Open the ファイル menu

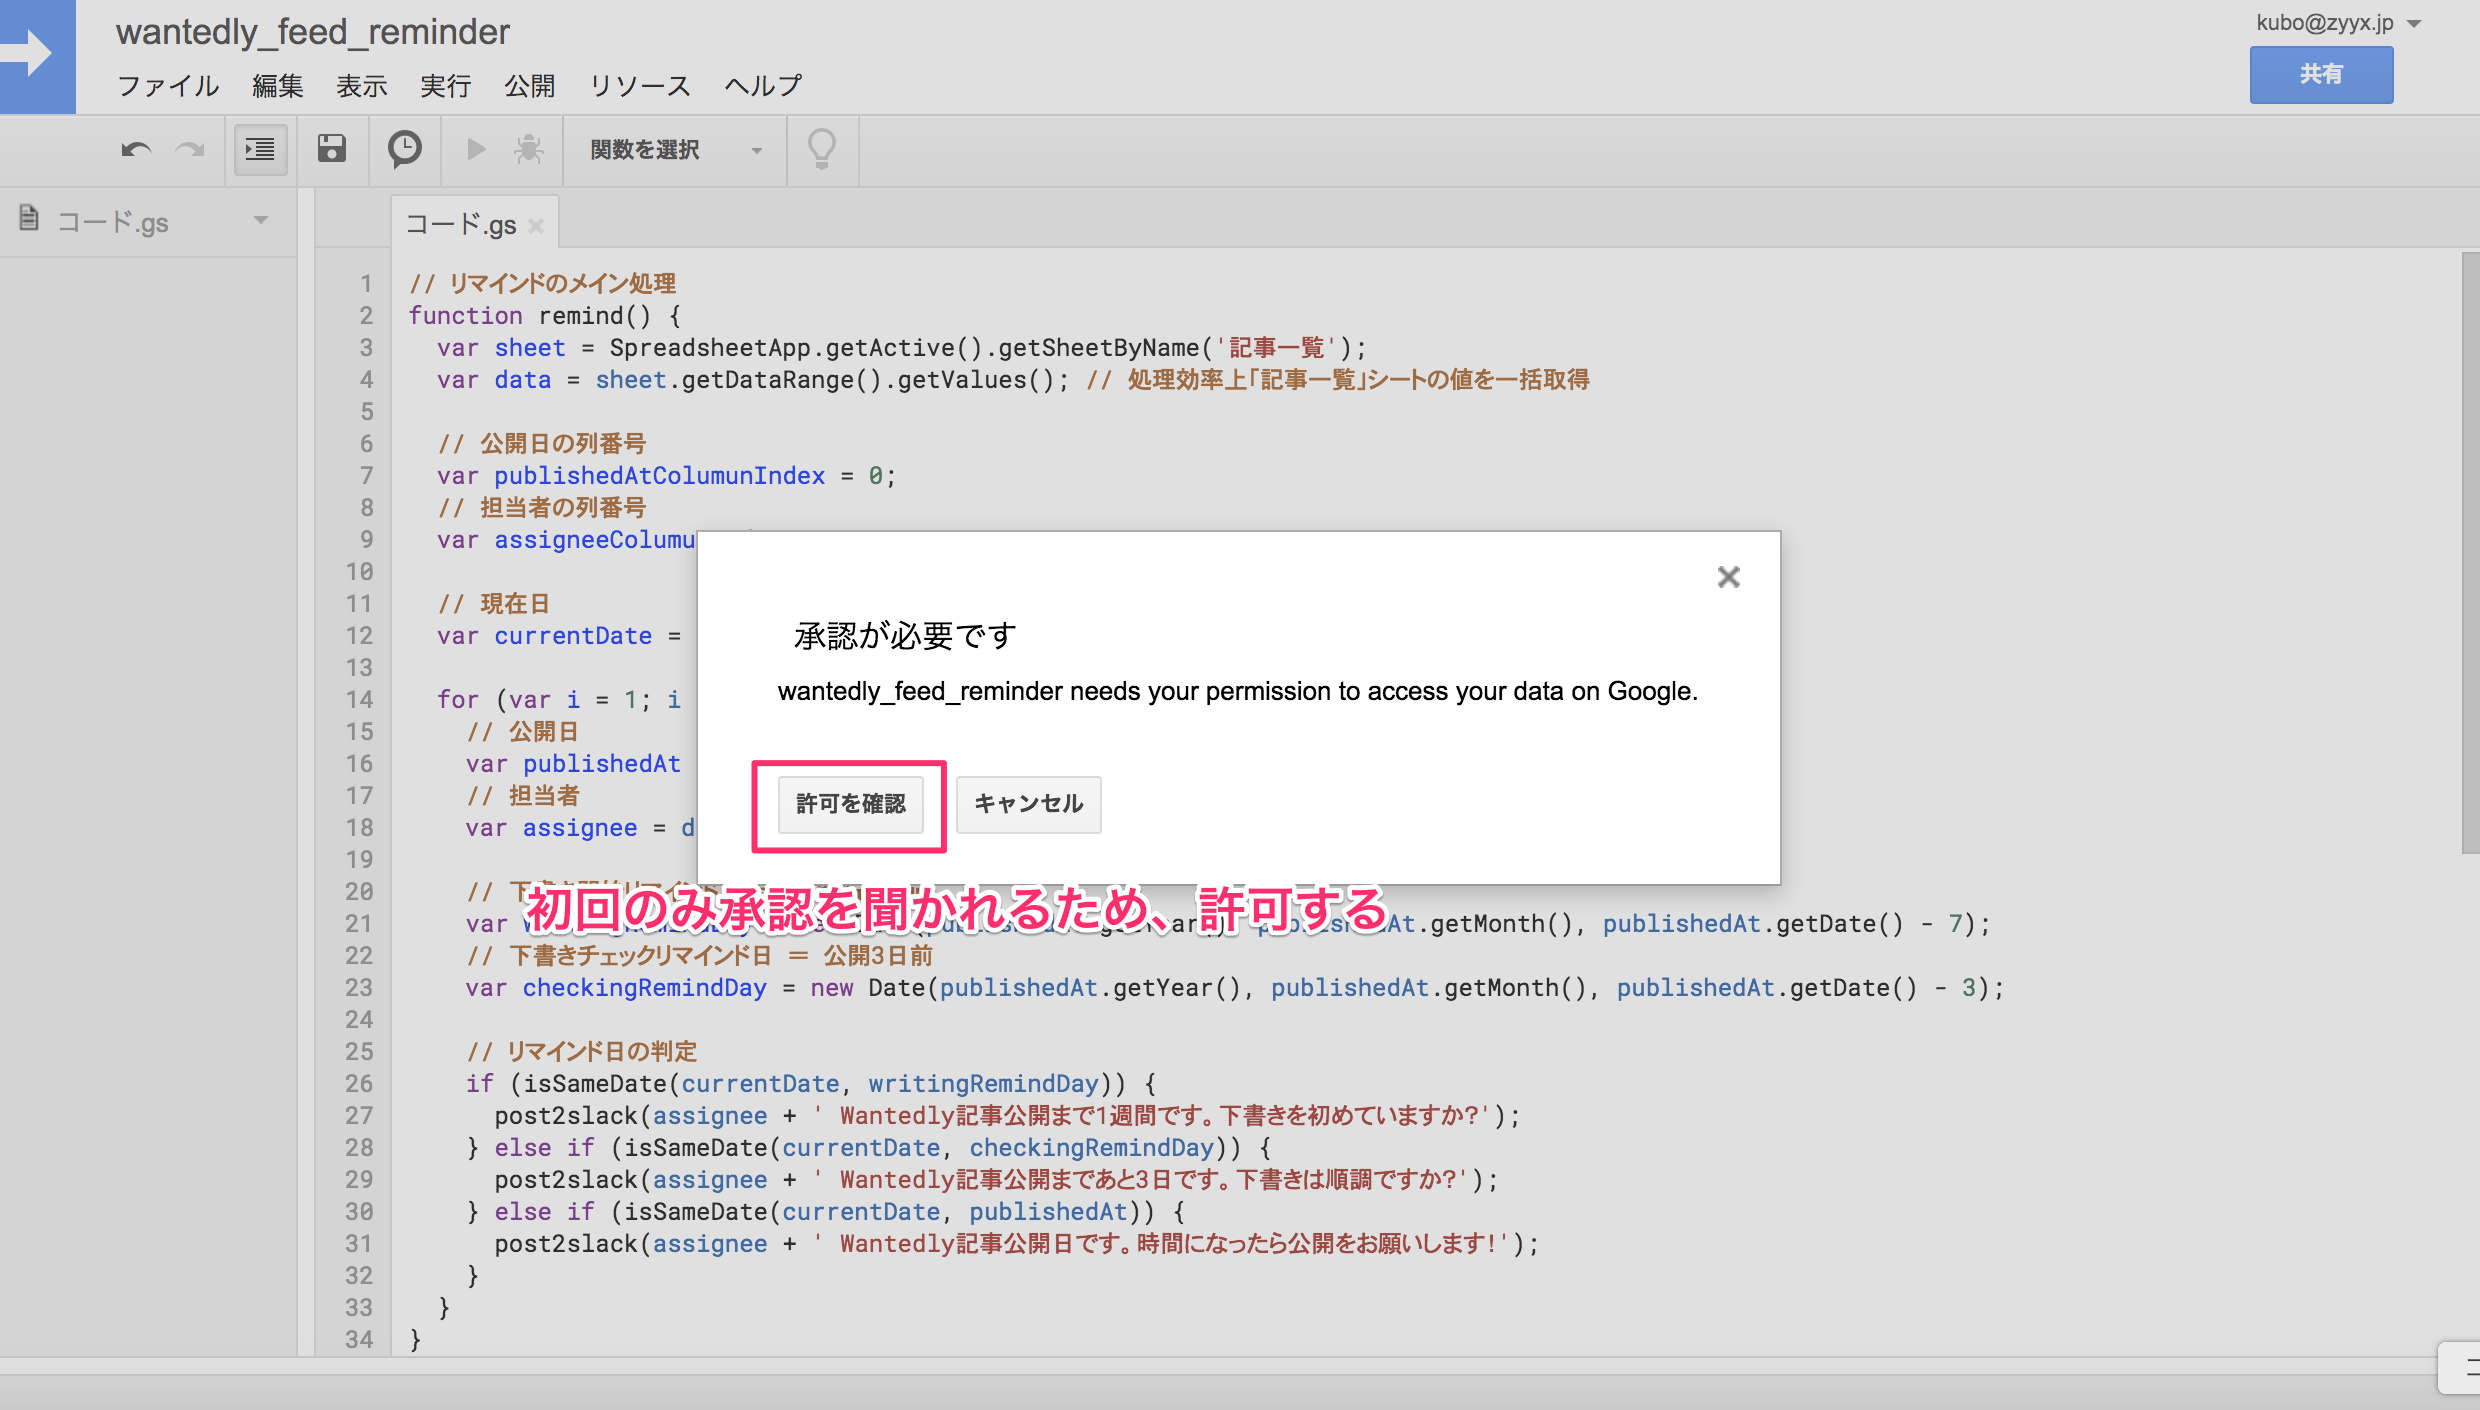click(168, 86)
